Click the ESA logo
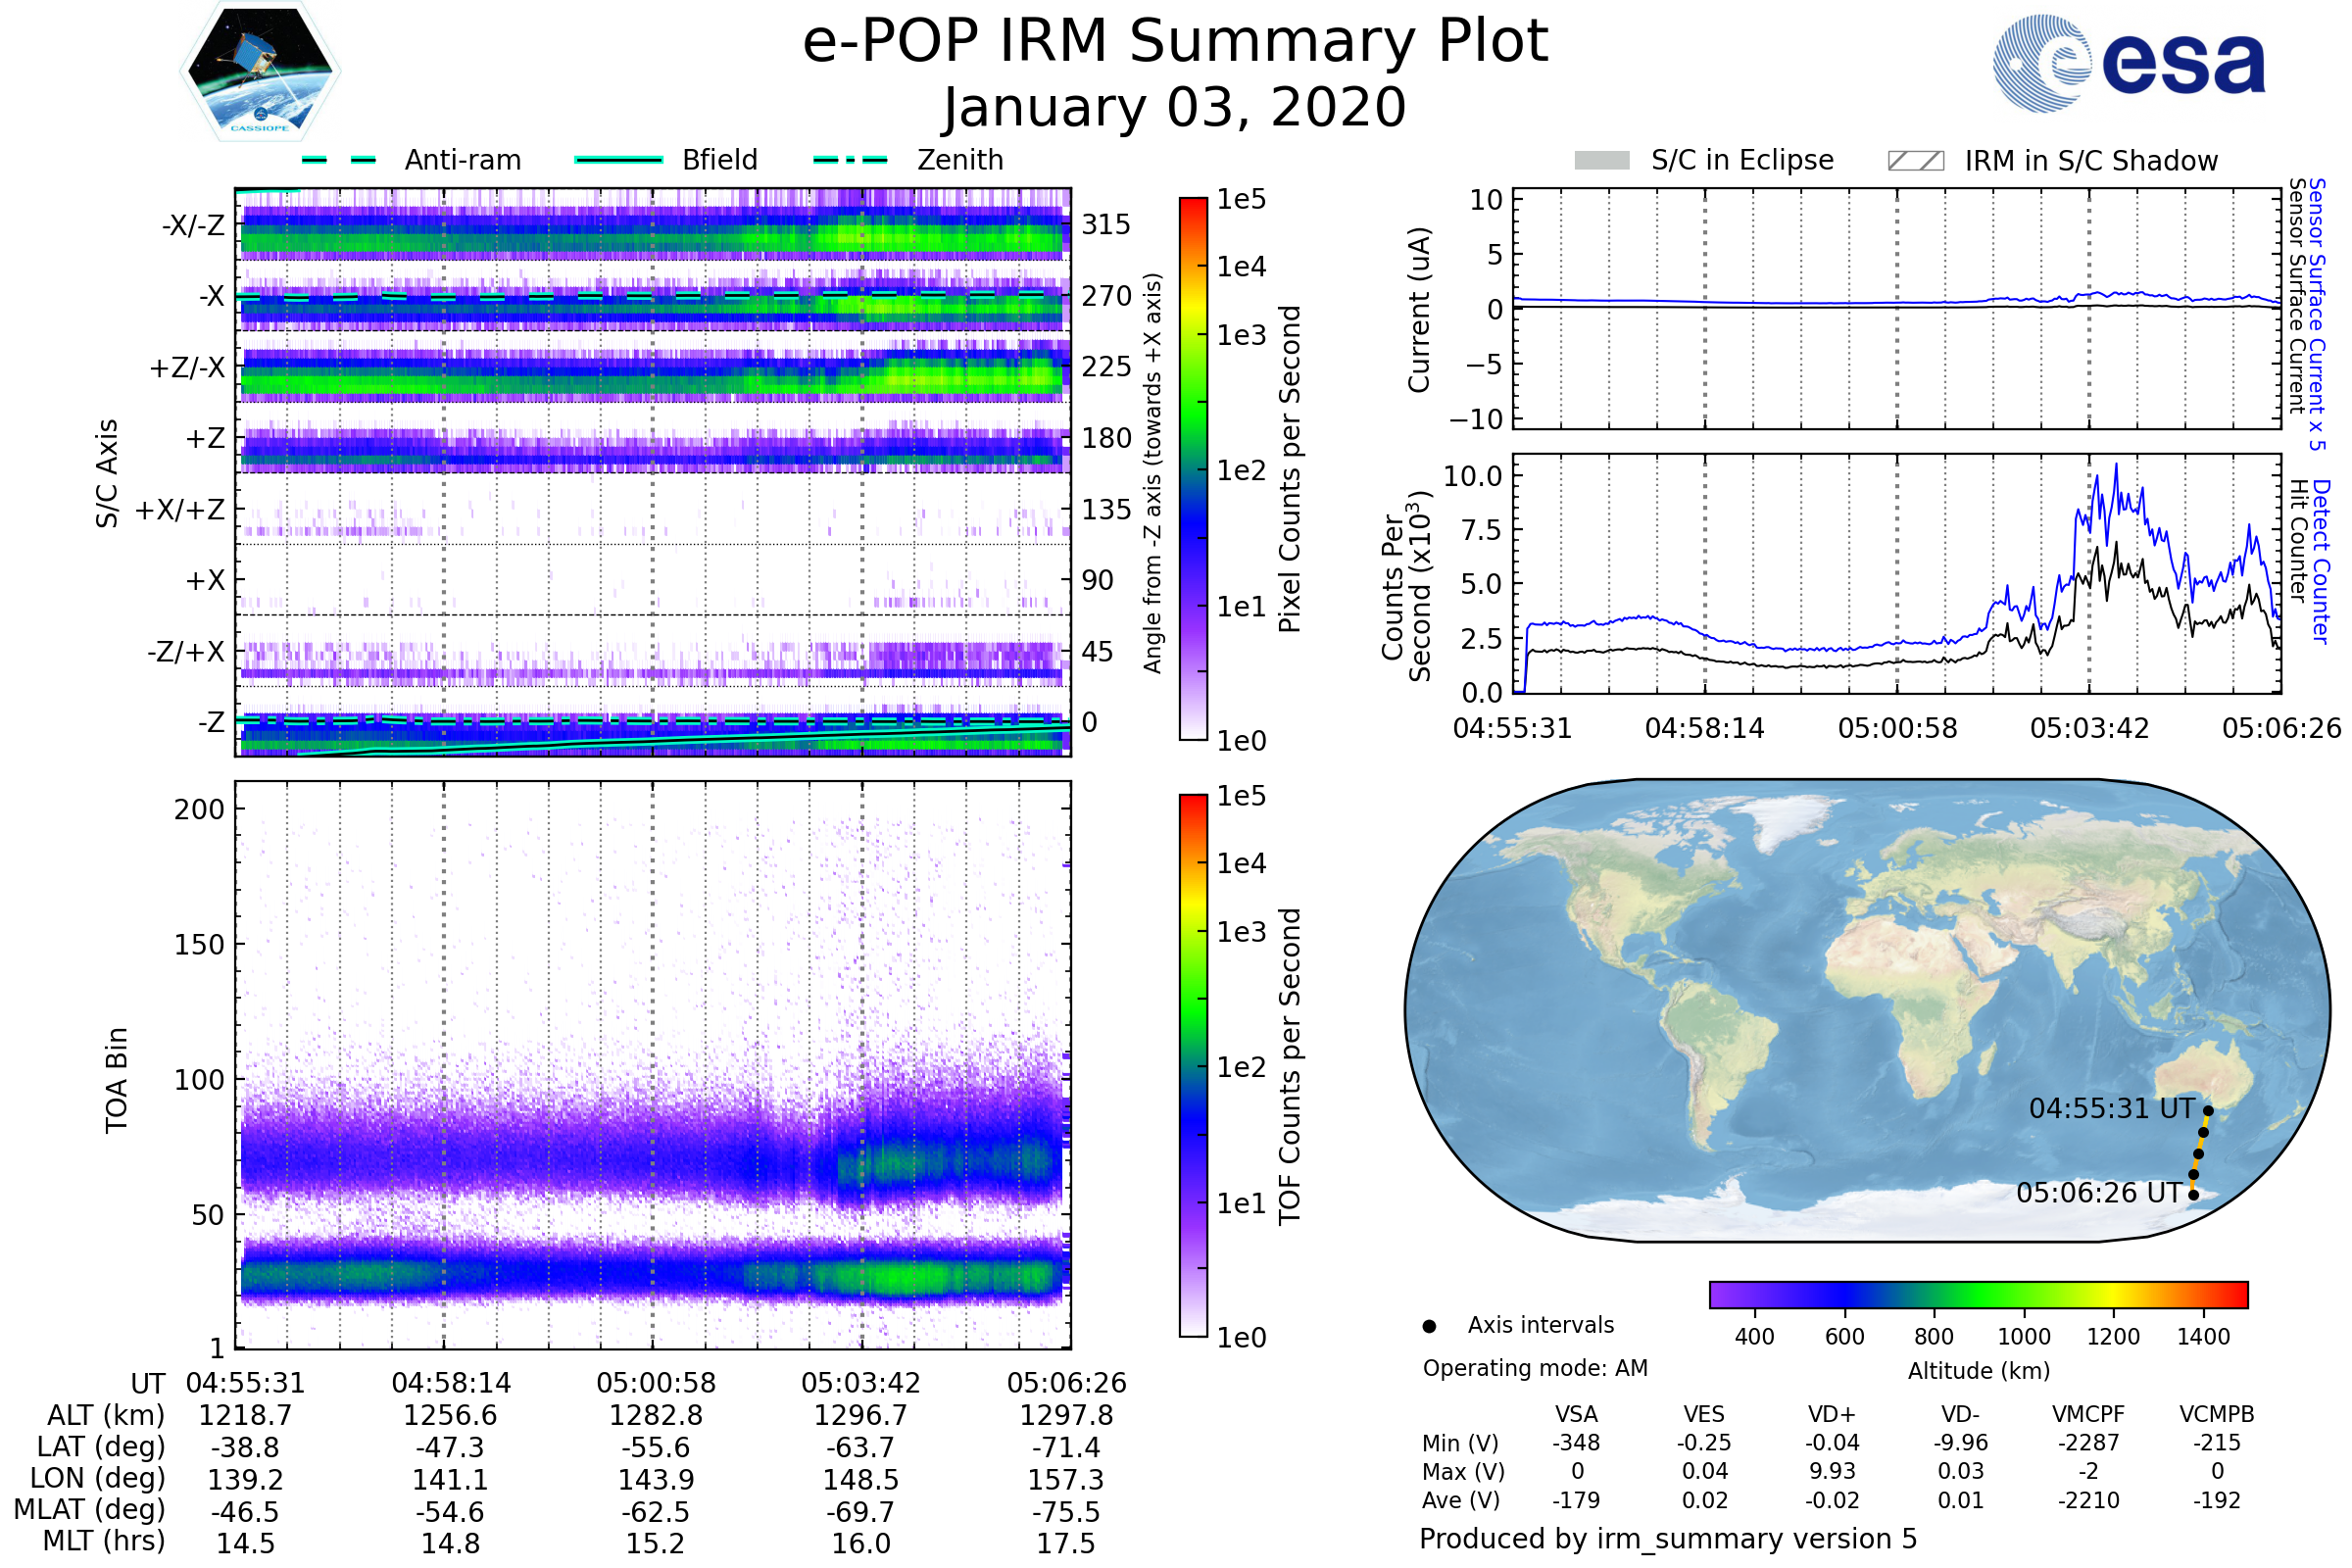 [2129, 63]
